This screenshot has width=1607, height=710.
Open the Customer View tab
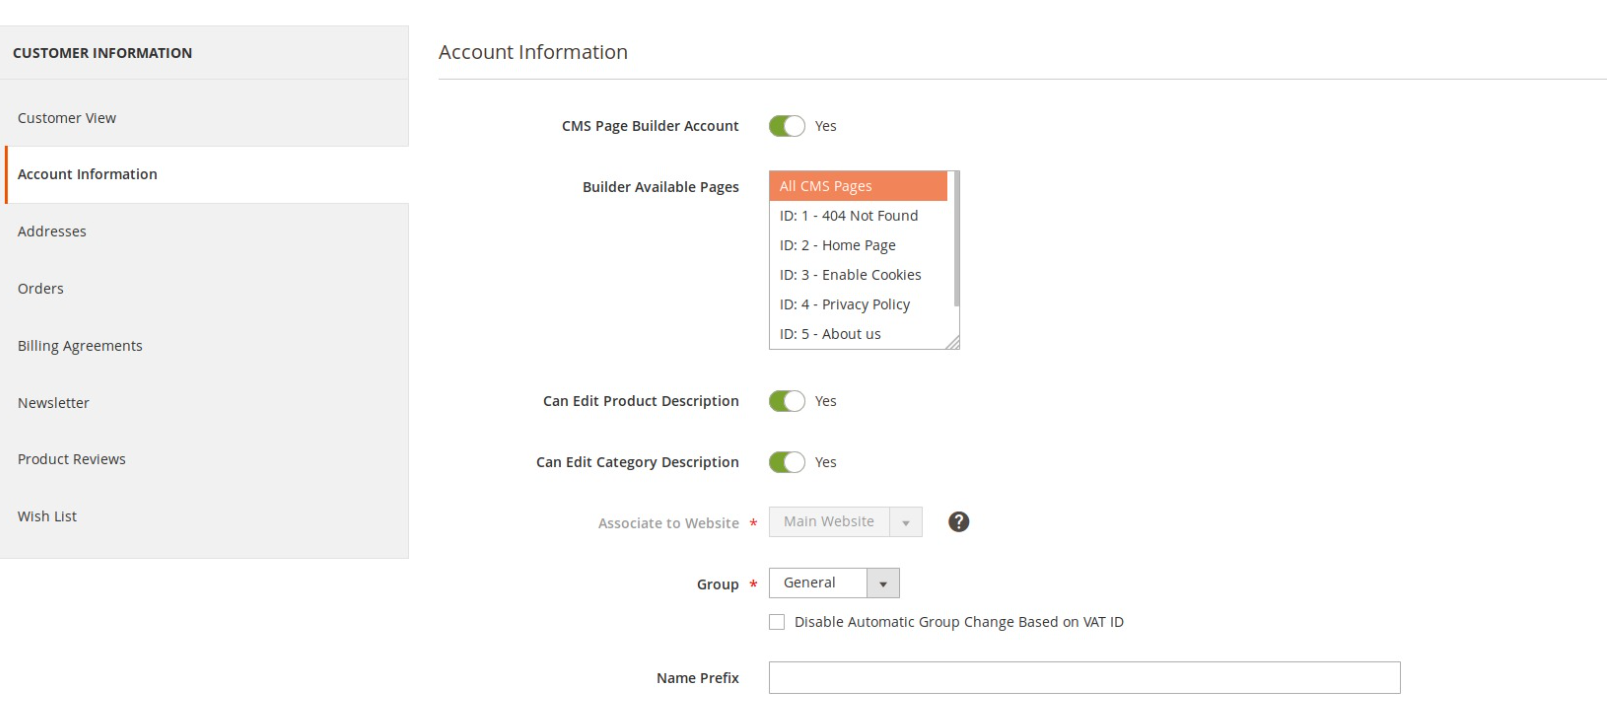[67, 118]
